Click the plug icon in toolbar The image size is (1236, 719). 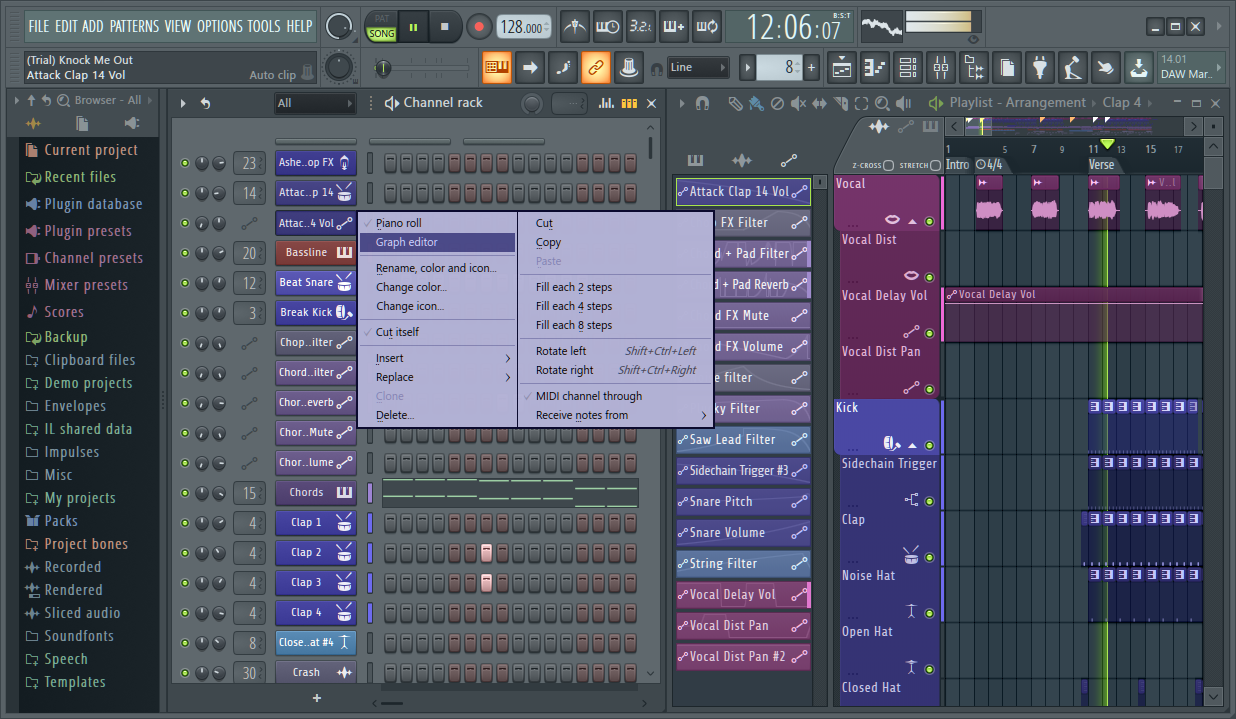tap(1040, 67)
